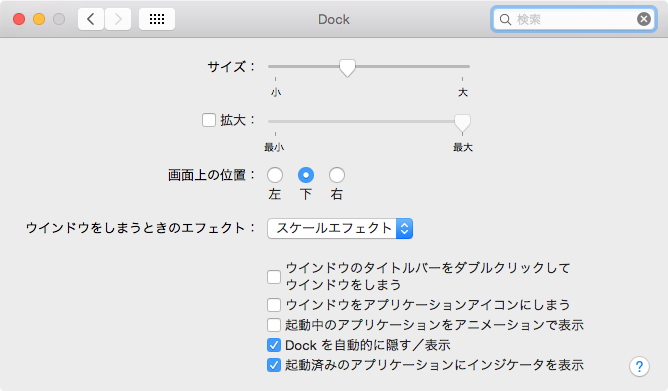This screenshot has width=668, height=391.
Task: Open the スケールエフェクト minimize effect dropdown
Action: [340, 228]
